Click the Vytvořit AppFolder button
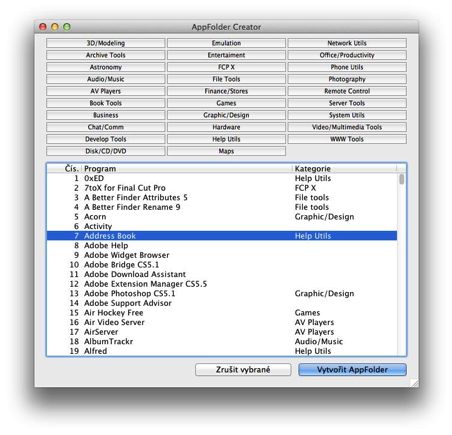Image resolution: width=452 pixels, height=435 pixels. point(352,369)
